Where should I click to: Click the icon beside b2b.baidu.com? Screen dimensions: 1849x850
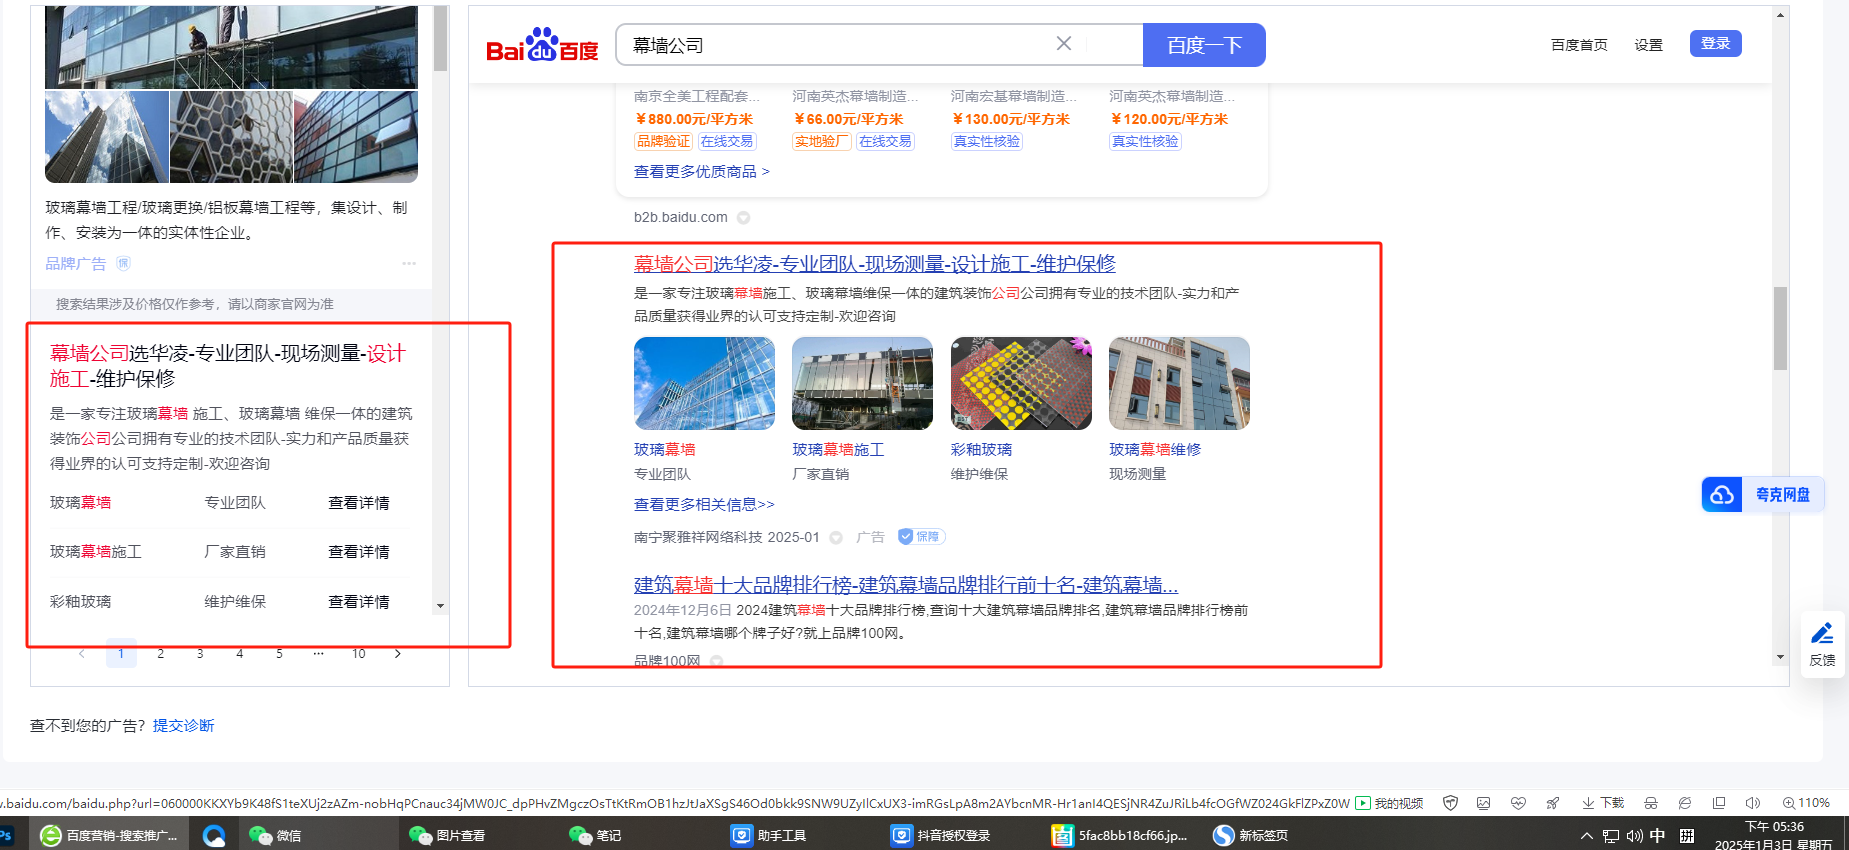[744, 218]
